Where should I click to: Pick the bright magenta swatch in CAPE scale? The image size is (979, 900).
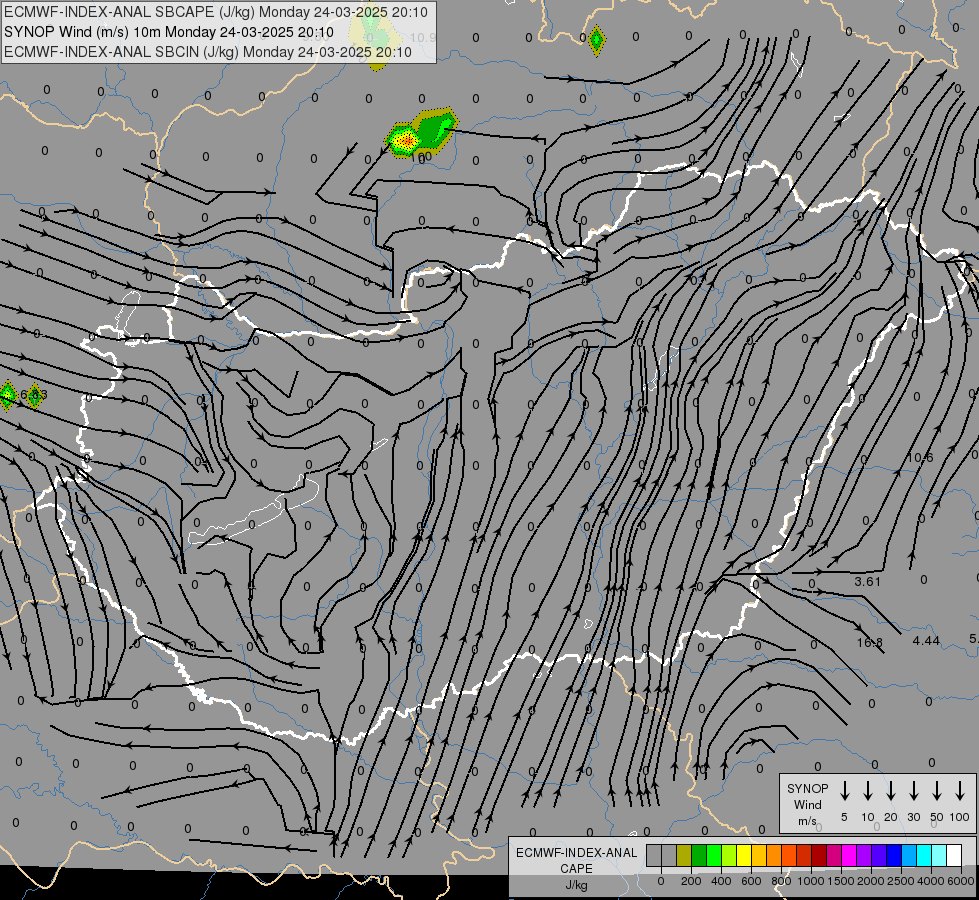[849, 855]
